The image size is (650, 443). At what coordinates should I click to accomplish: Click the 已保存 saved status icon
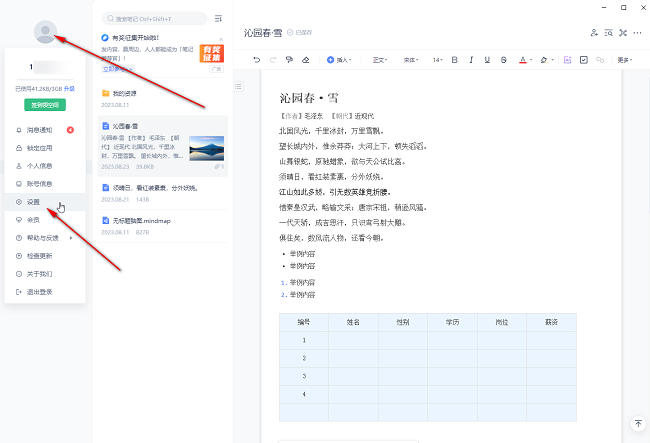click(290, 32)
